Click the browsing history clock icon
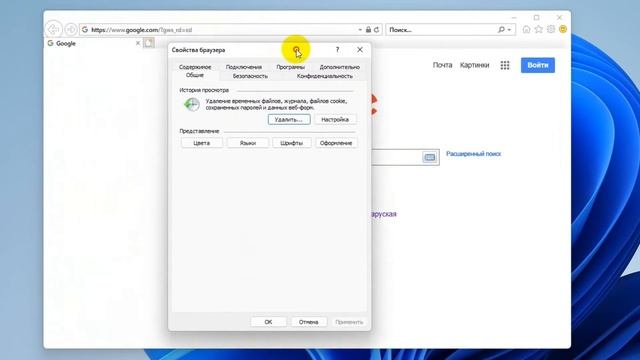Image resolution: width=640 pixels, height=360 pixels. [x=192, y=104]
